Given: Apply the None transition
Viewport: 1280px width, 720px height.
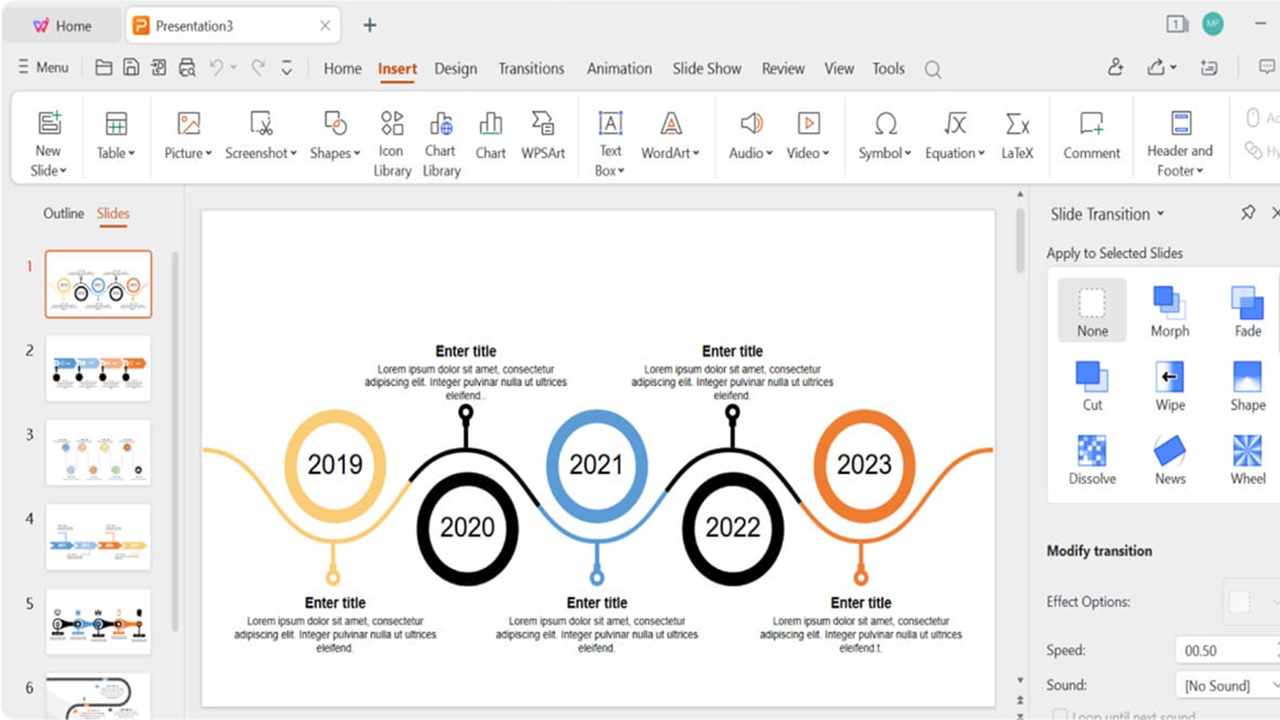Looking at the screenshot, I should (1091, 305).
